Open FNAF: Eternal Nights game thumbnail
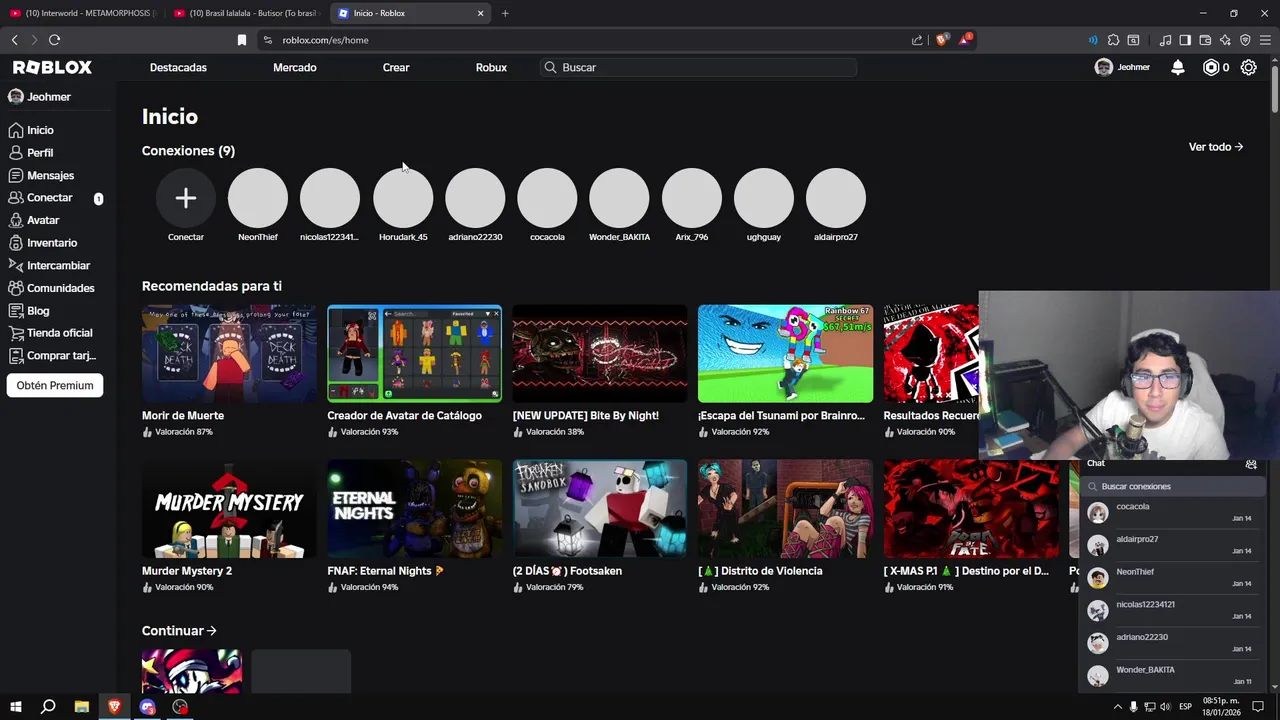1280x720 pixels. pos(415,509)
